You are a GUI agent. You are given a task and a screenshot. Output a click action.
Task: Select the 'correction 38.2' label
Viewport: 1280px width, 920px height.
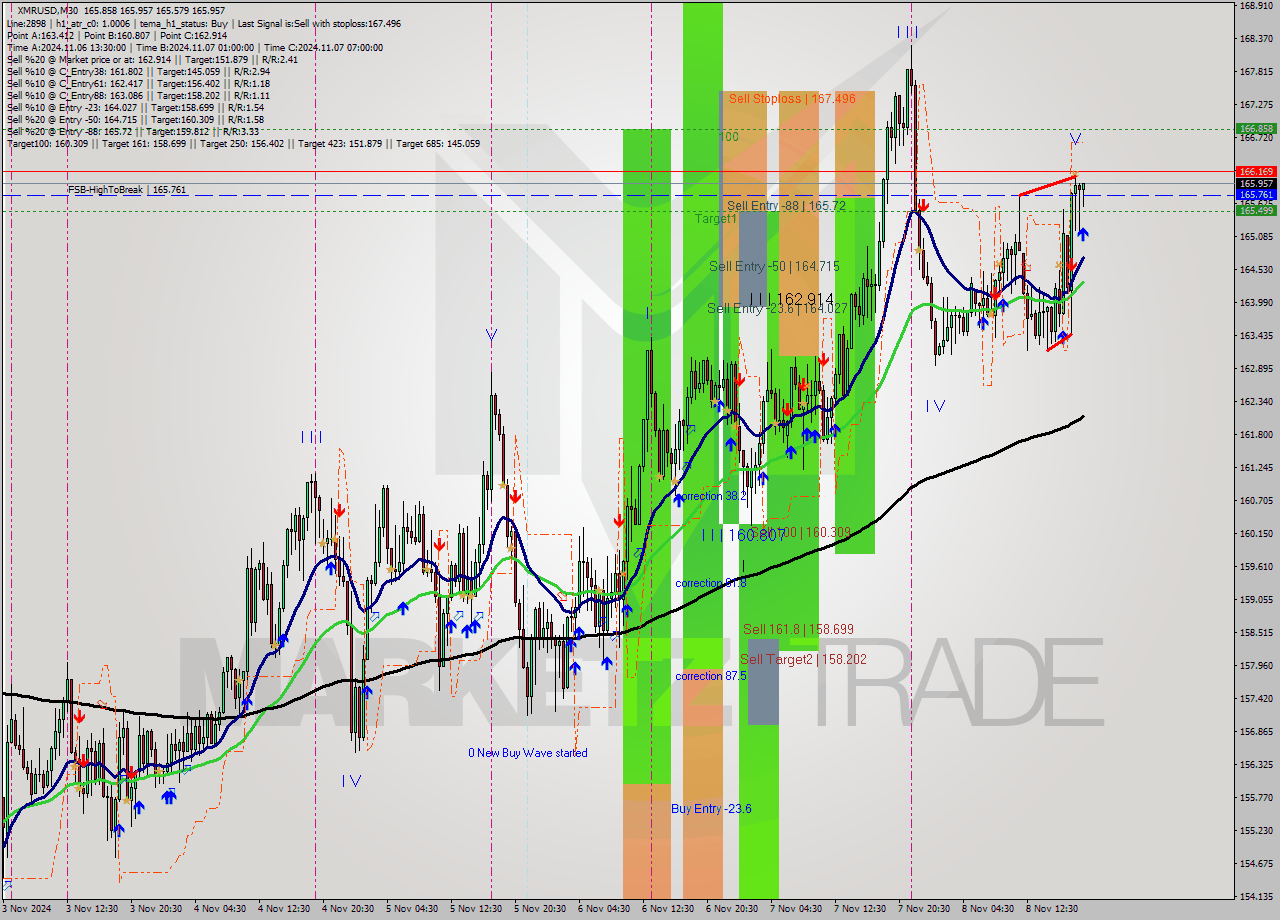click(711, 496)
